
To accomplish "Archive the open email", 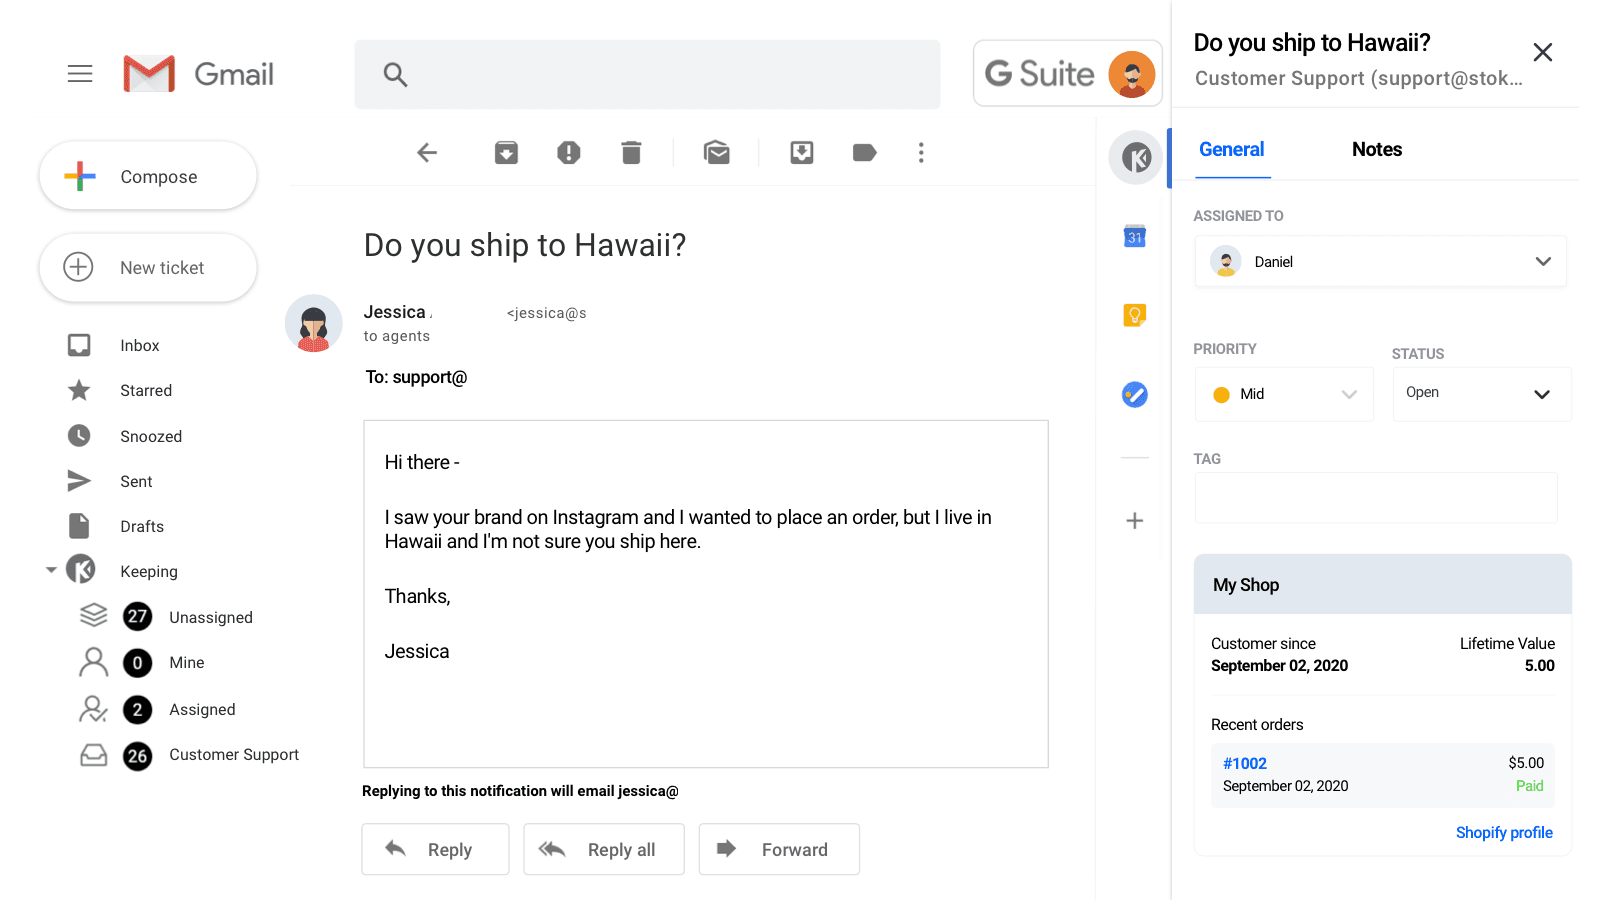I will click(506, 152).
